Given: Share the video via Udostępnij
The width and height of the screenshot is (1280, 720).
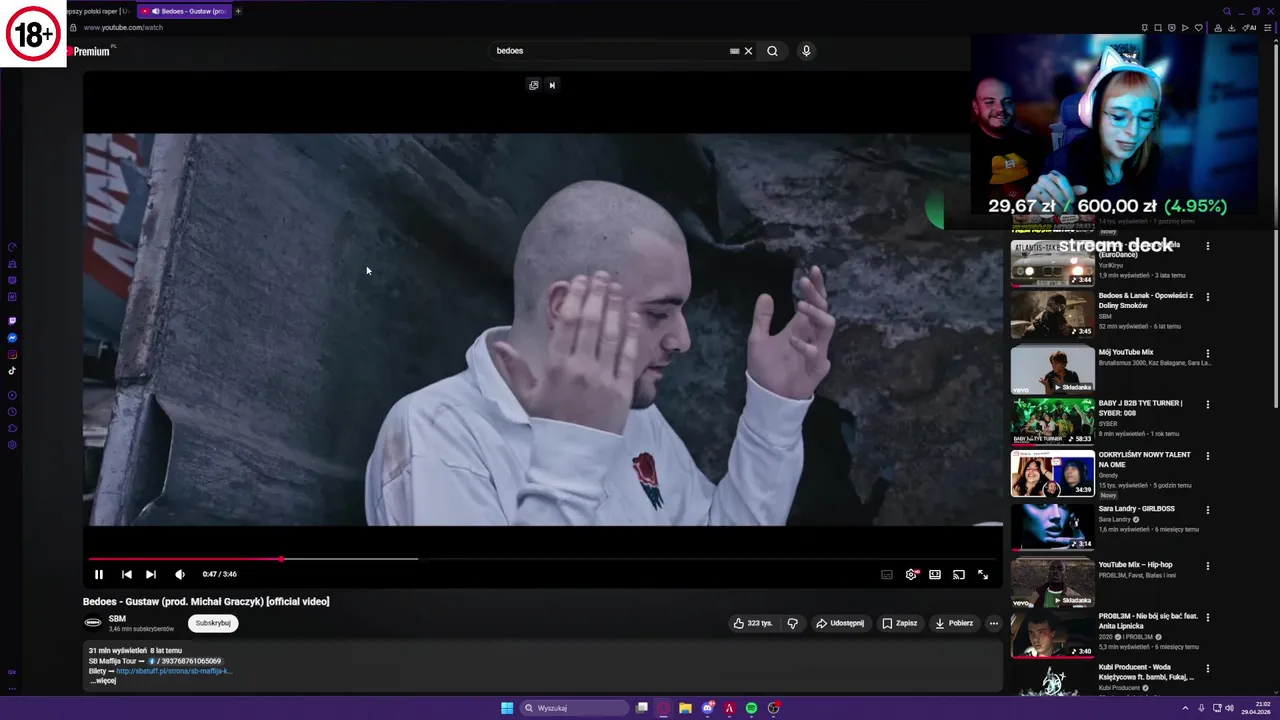Looking at the screenshot, I should click(x=840, y=623).
